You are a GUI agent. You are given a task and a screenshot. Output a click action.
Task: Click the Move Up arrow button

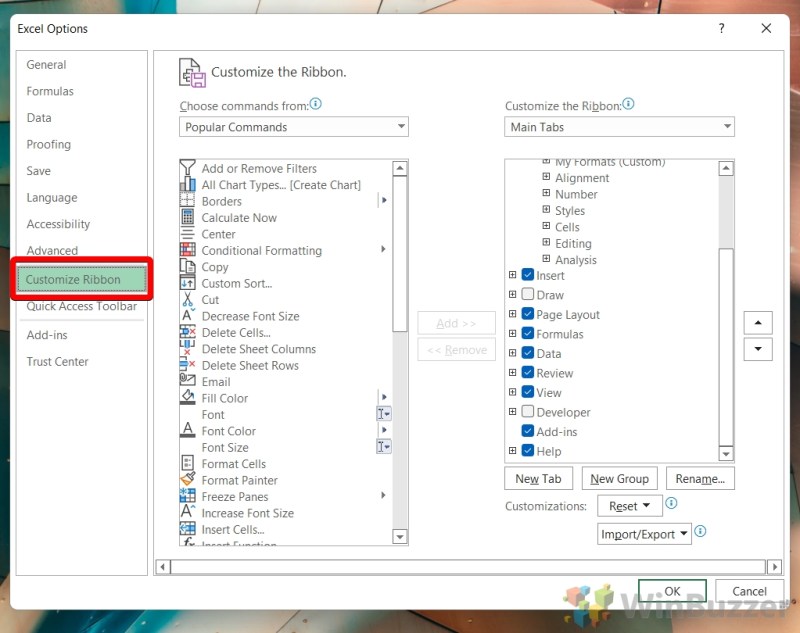[758, 322]
